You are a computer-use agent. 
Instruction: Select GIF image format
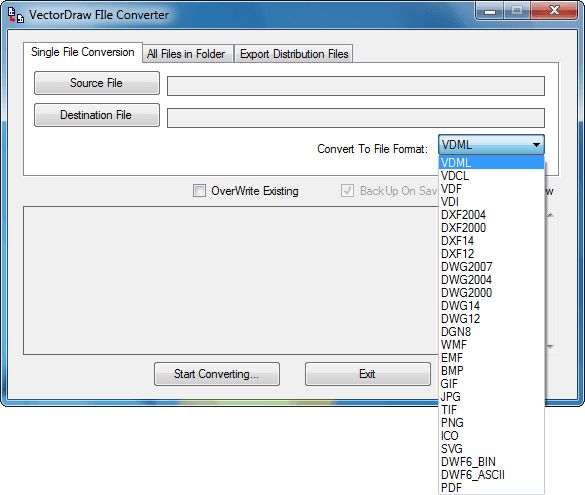click(x=491, y=384)
